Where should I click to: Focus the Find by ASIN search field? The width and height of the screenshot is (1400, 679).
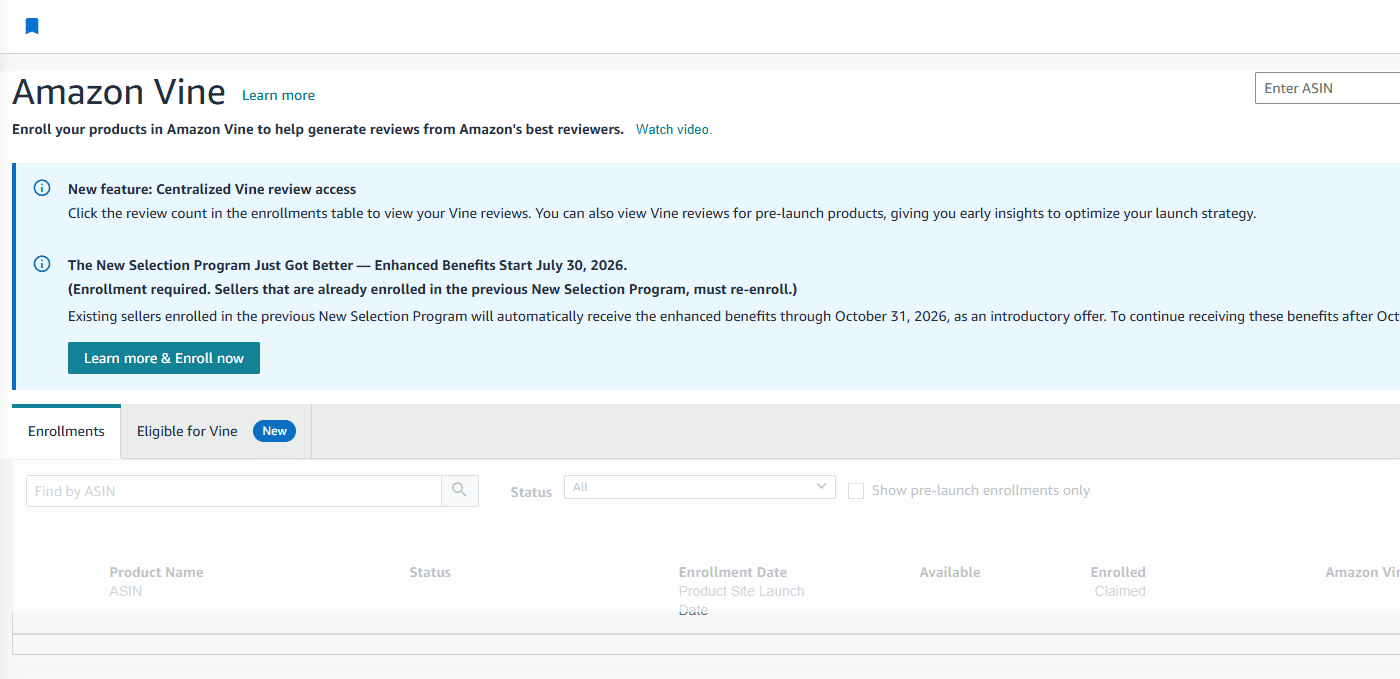pos(234,490)
